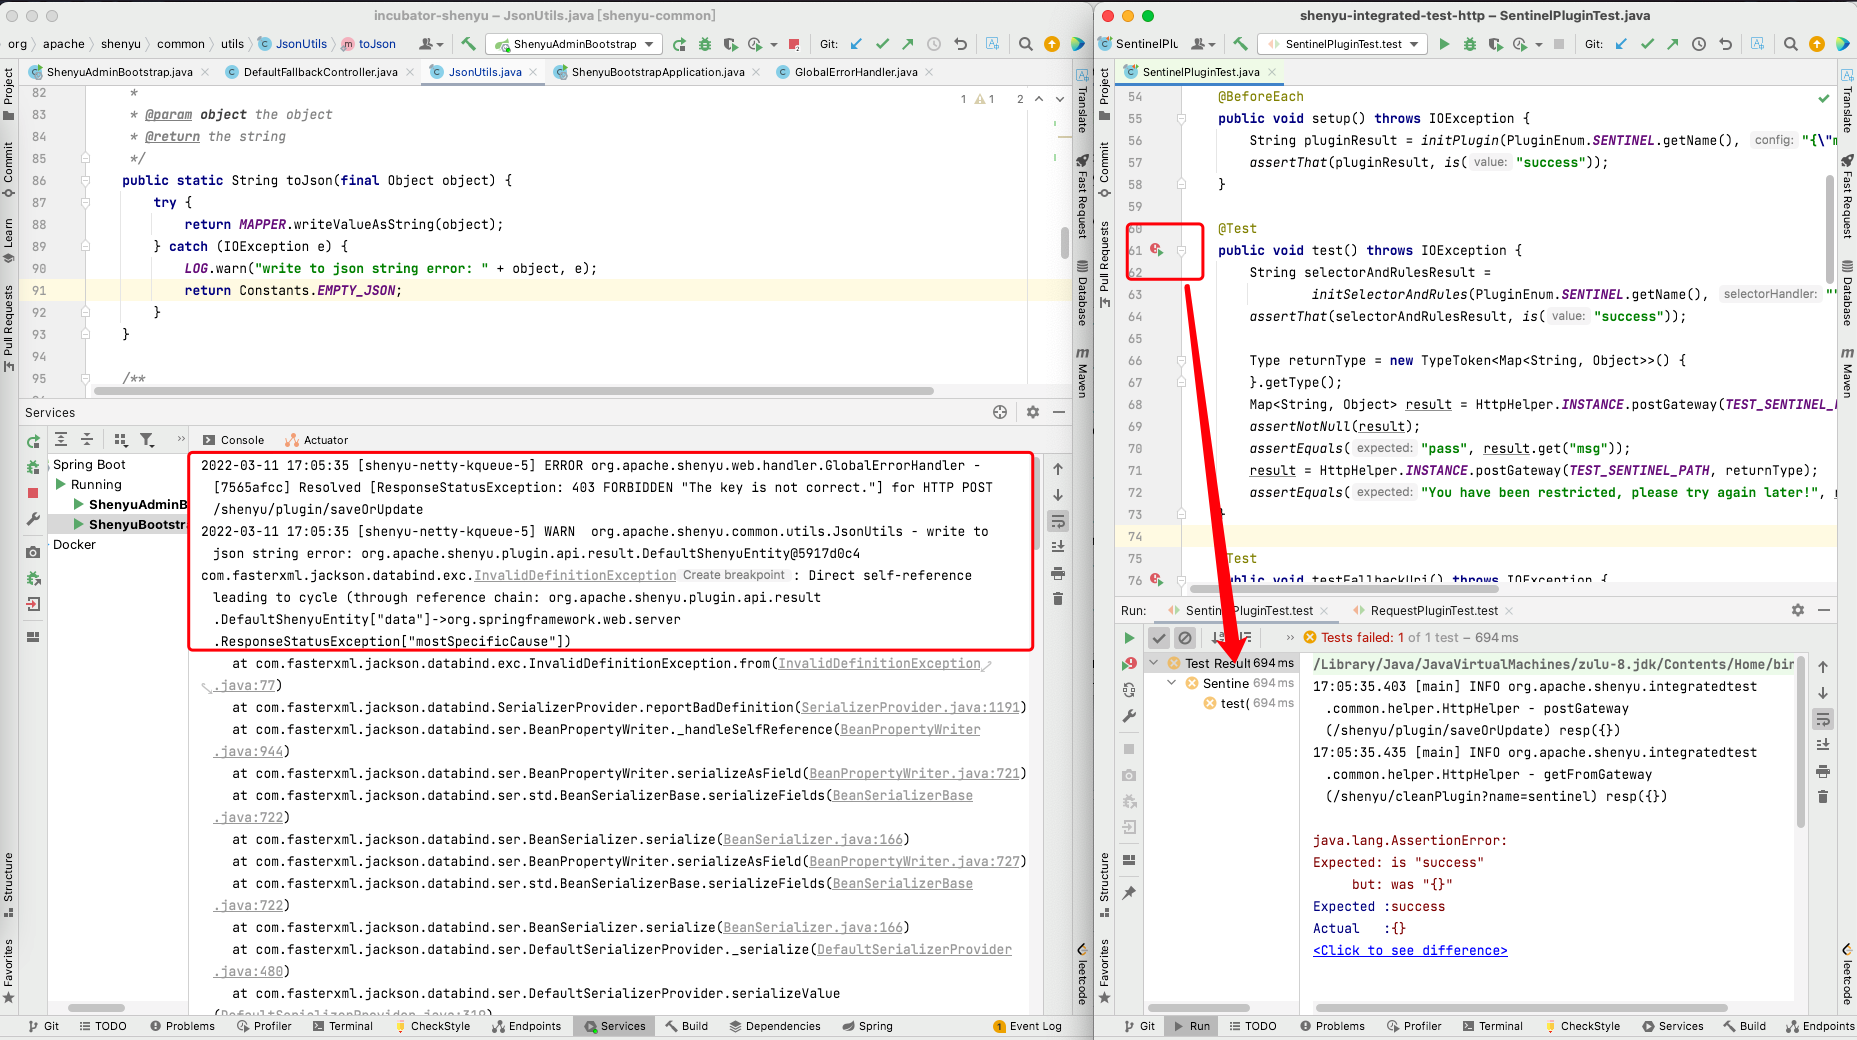Expand more toolbar items chevron in Run panel

point(1290,638)
